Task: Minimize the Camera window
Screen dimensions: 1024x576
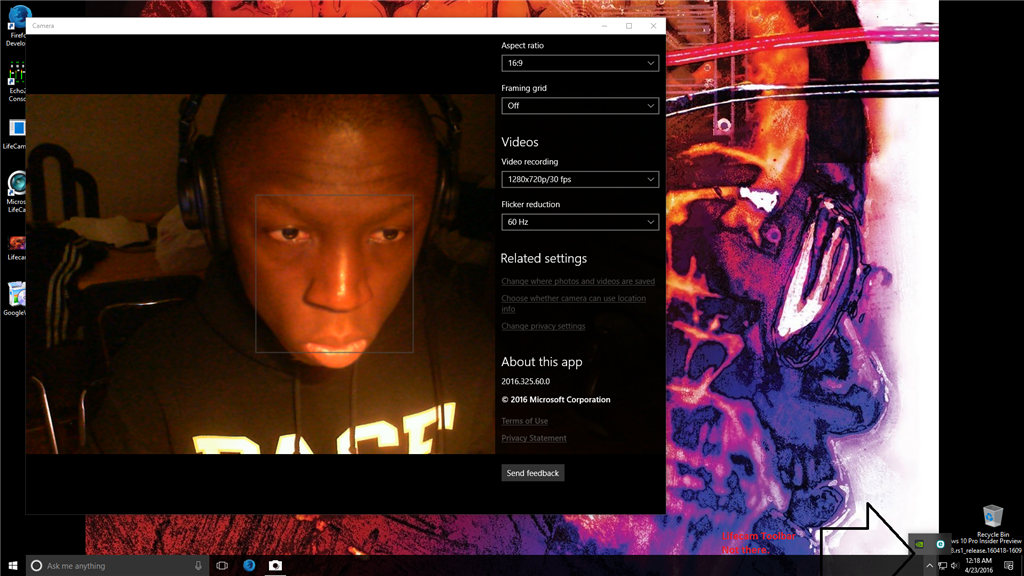Action: point(604,26)
